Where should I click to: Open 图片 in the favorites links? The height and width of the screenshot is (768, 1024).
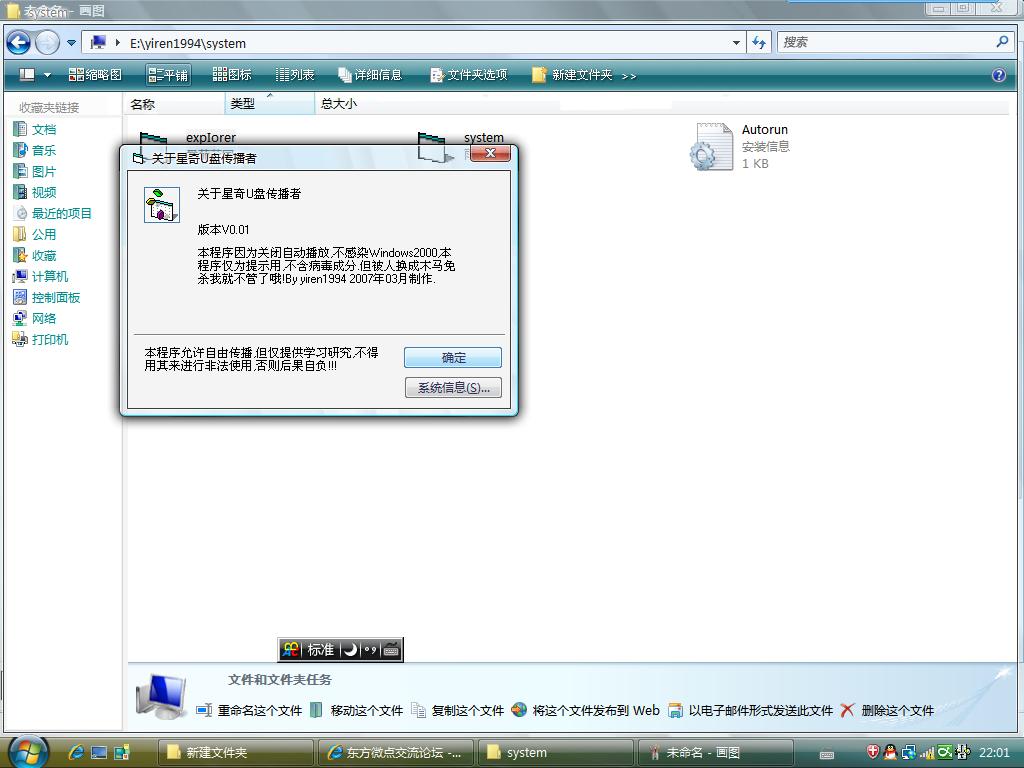(x=35, y=171)
